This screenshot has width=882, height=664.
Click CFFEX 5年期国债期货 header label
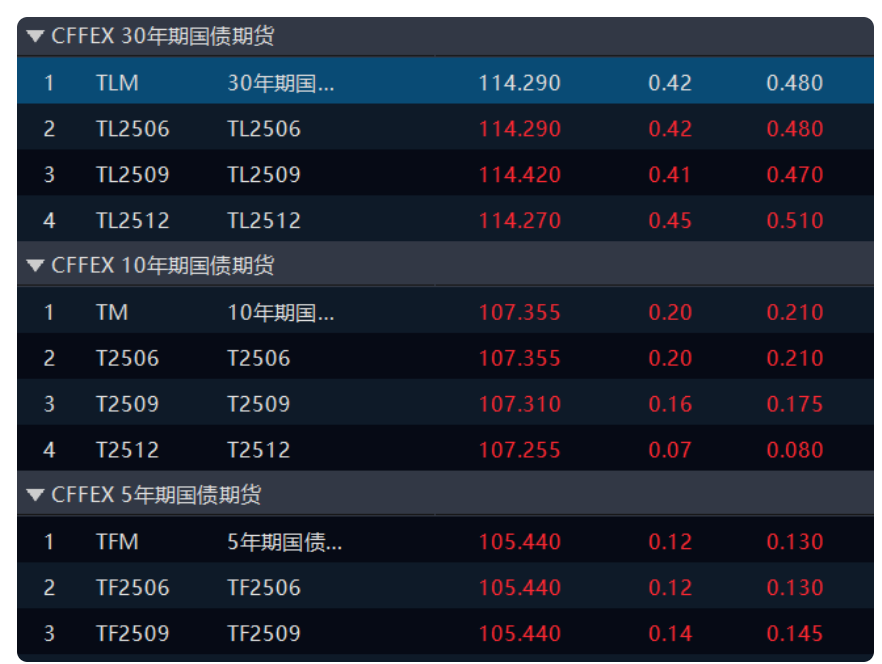[x=156, y=495]
